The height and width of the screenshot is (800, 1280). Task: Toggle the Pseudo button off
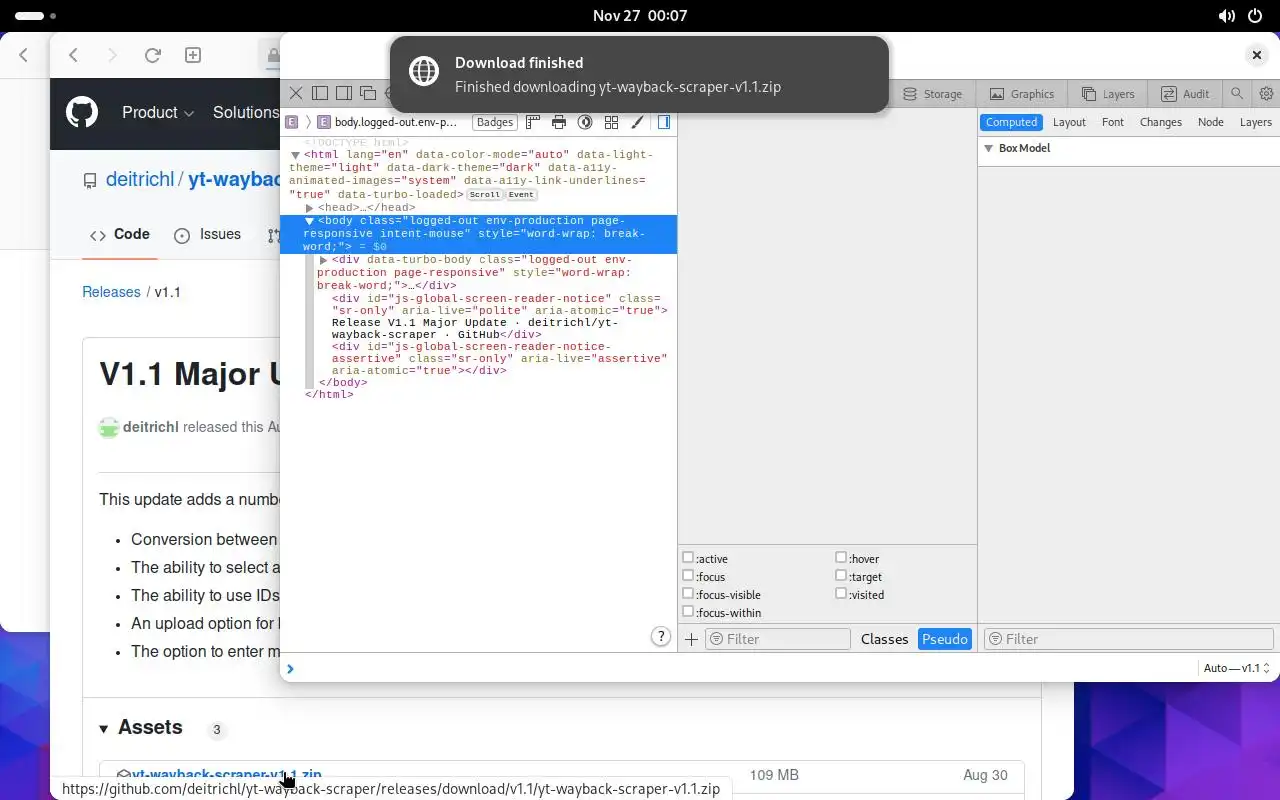coord(945,639)
